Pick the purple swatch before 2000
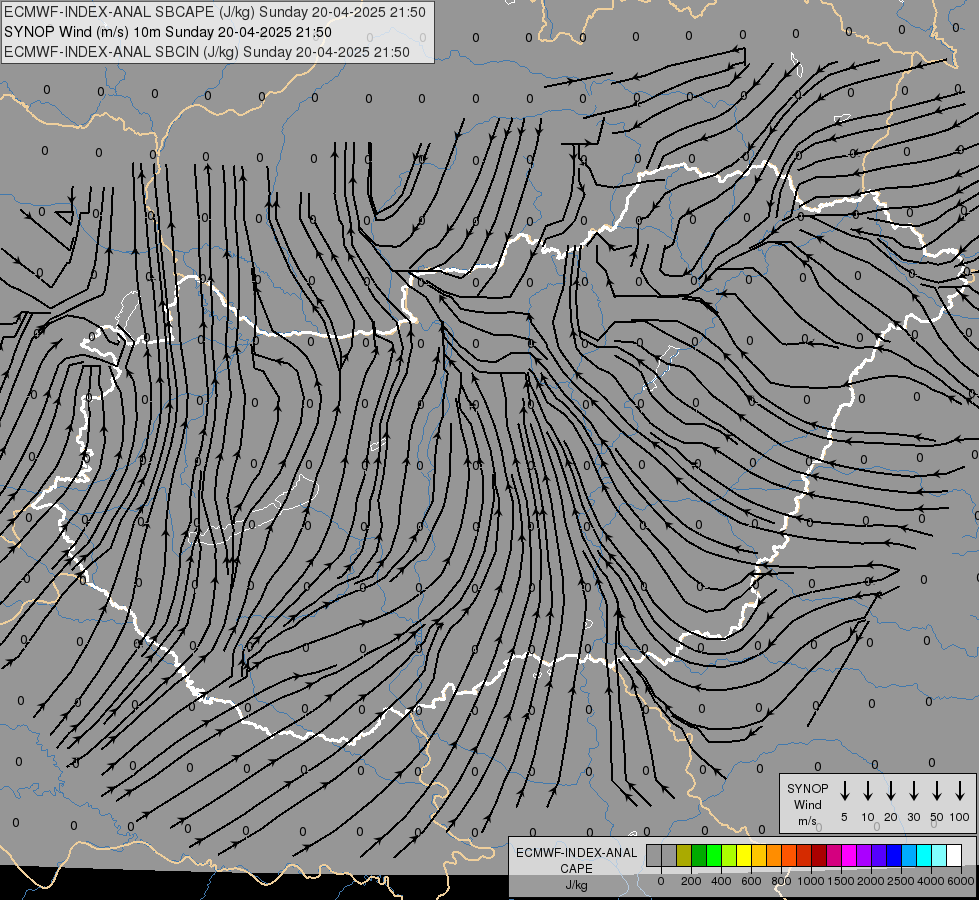The image size is (979, 900). [x=863, y=855]
